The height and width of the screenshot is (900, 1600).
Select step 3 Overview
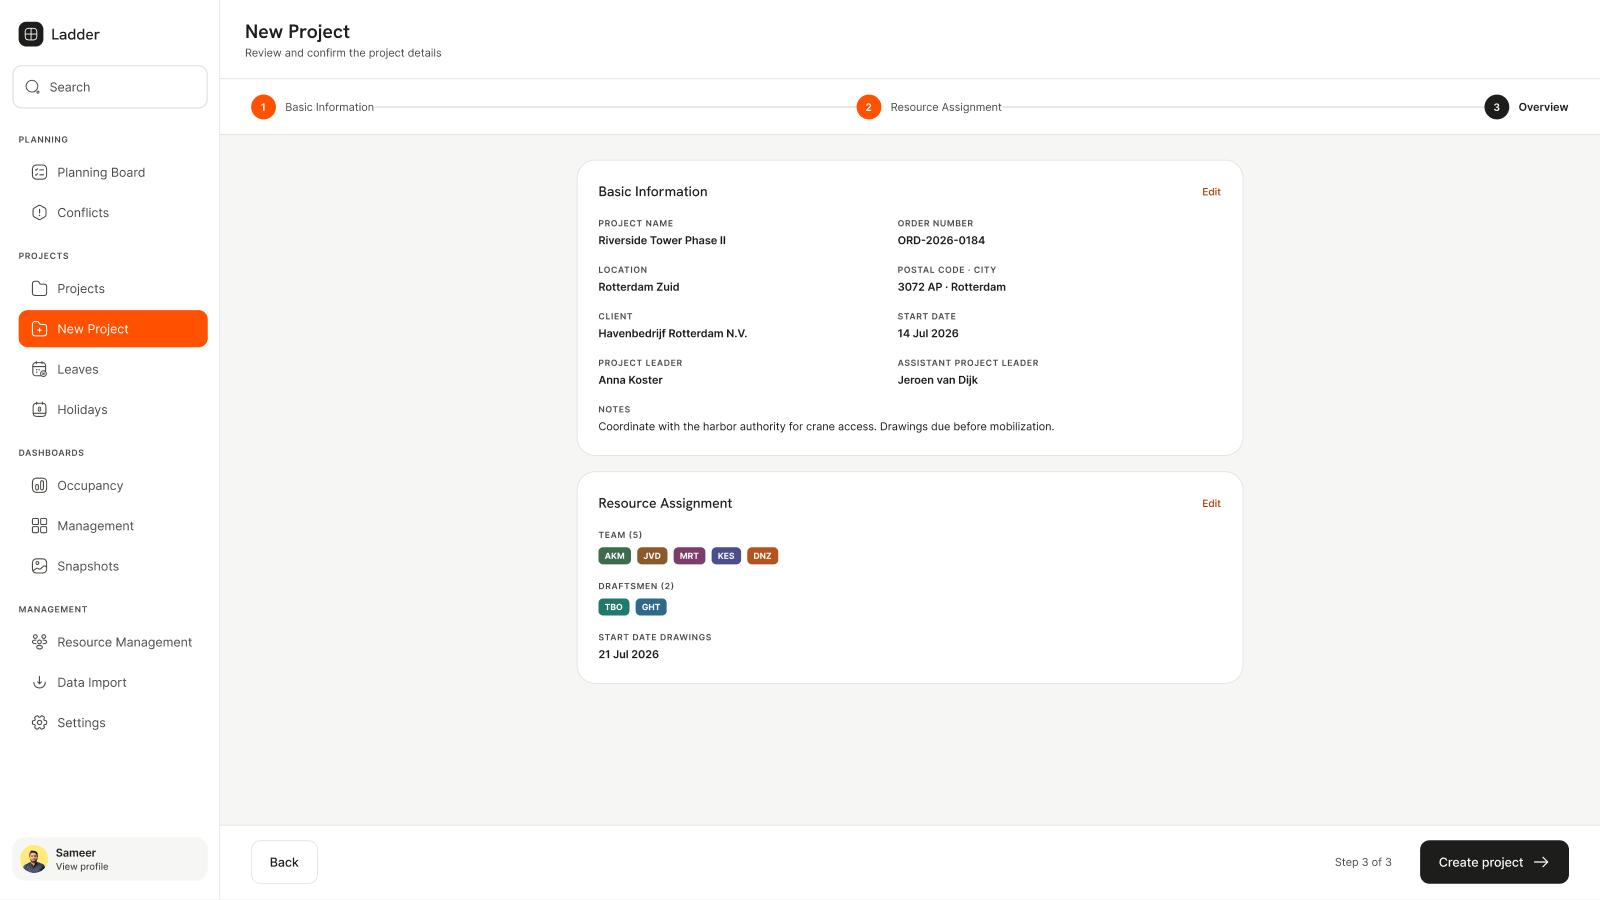tap(1527, 107)
